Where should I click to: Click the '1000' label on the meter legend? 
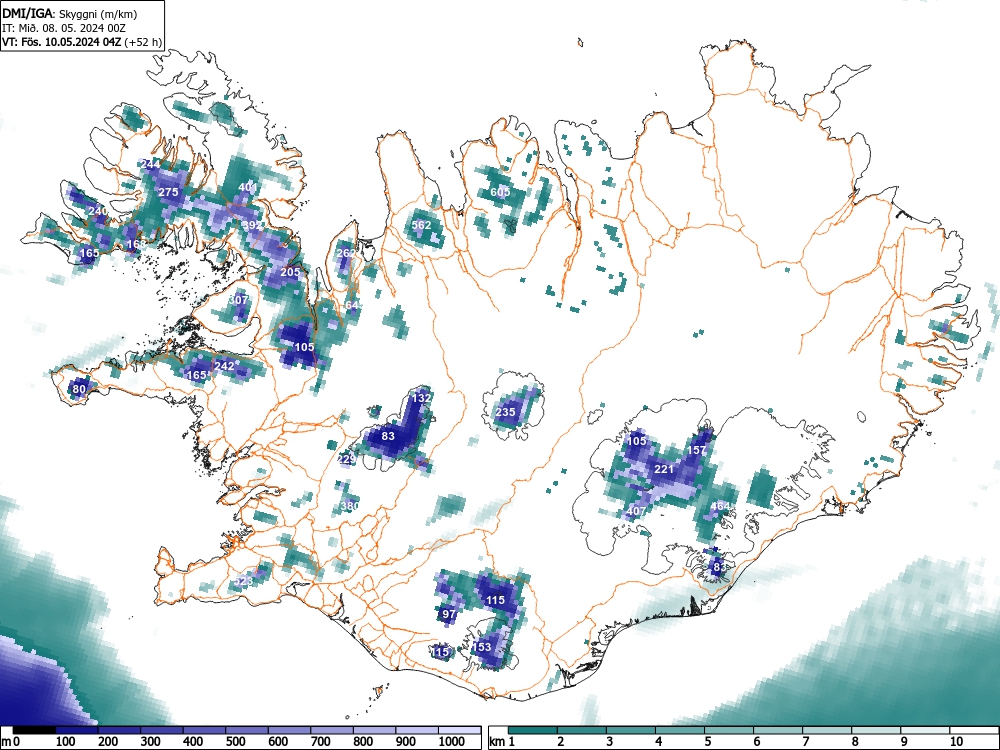pos(452,742)
